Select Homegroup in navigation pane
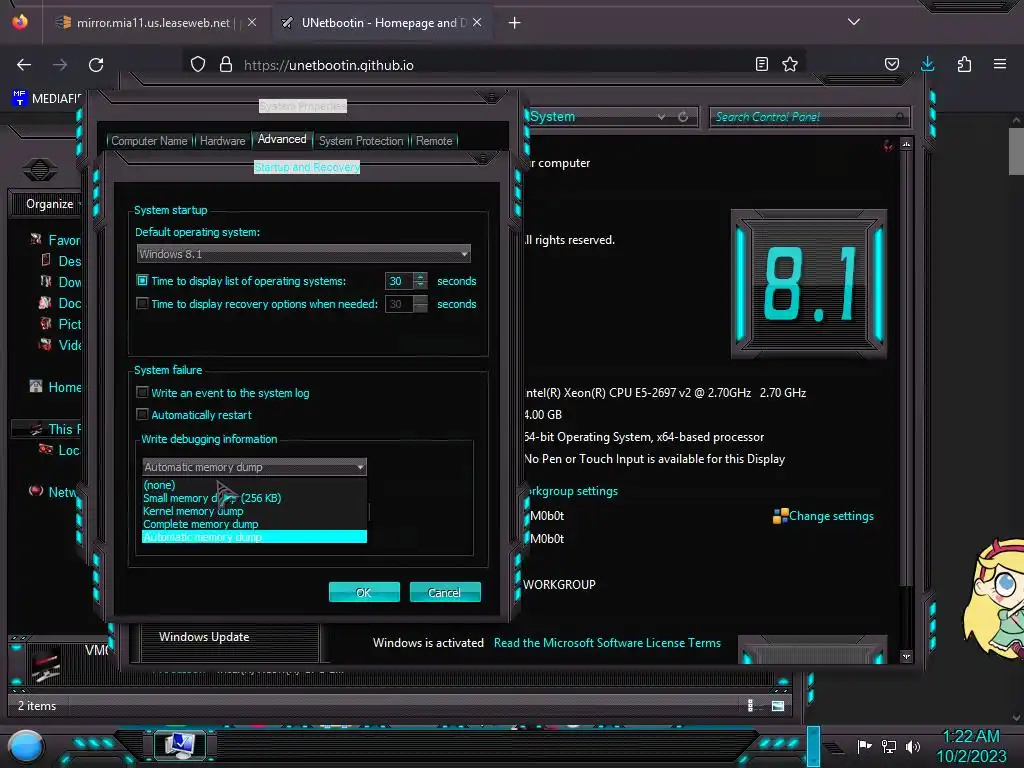 (56, 387)
